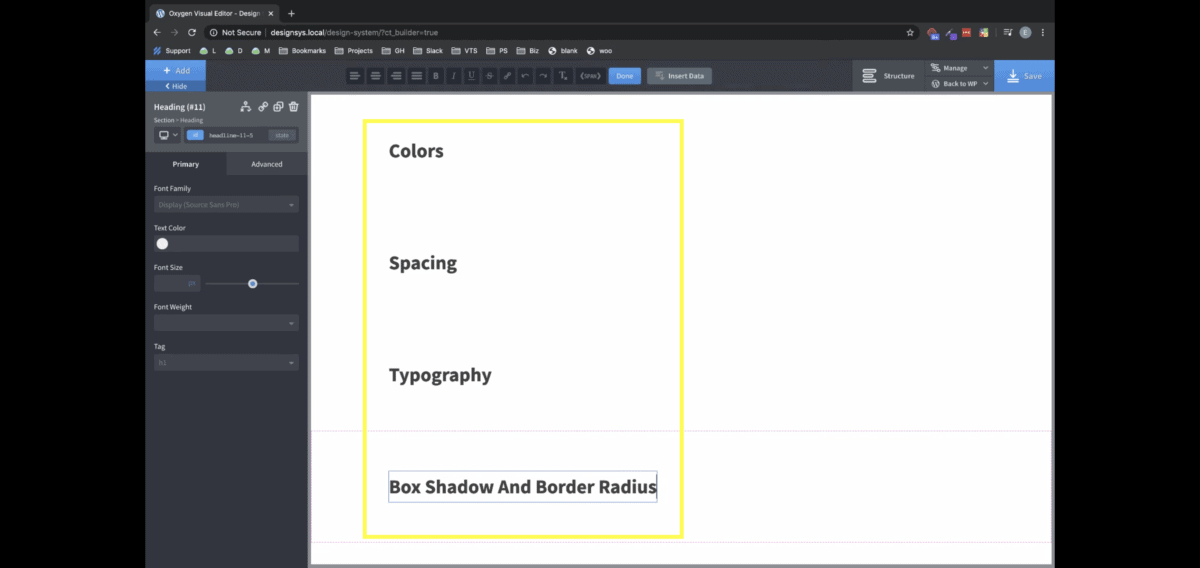Click the duplicate element icon
Image resolution: width=1200 pixels, height=568 pixels.
click(279, 107)
